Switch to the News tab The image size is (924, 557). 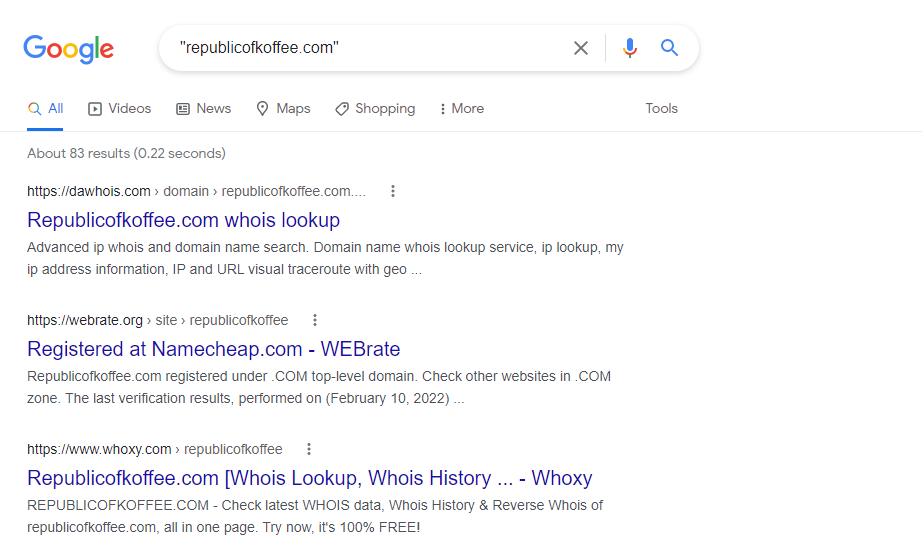tap(203, 108)
